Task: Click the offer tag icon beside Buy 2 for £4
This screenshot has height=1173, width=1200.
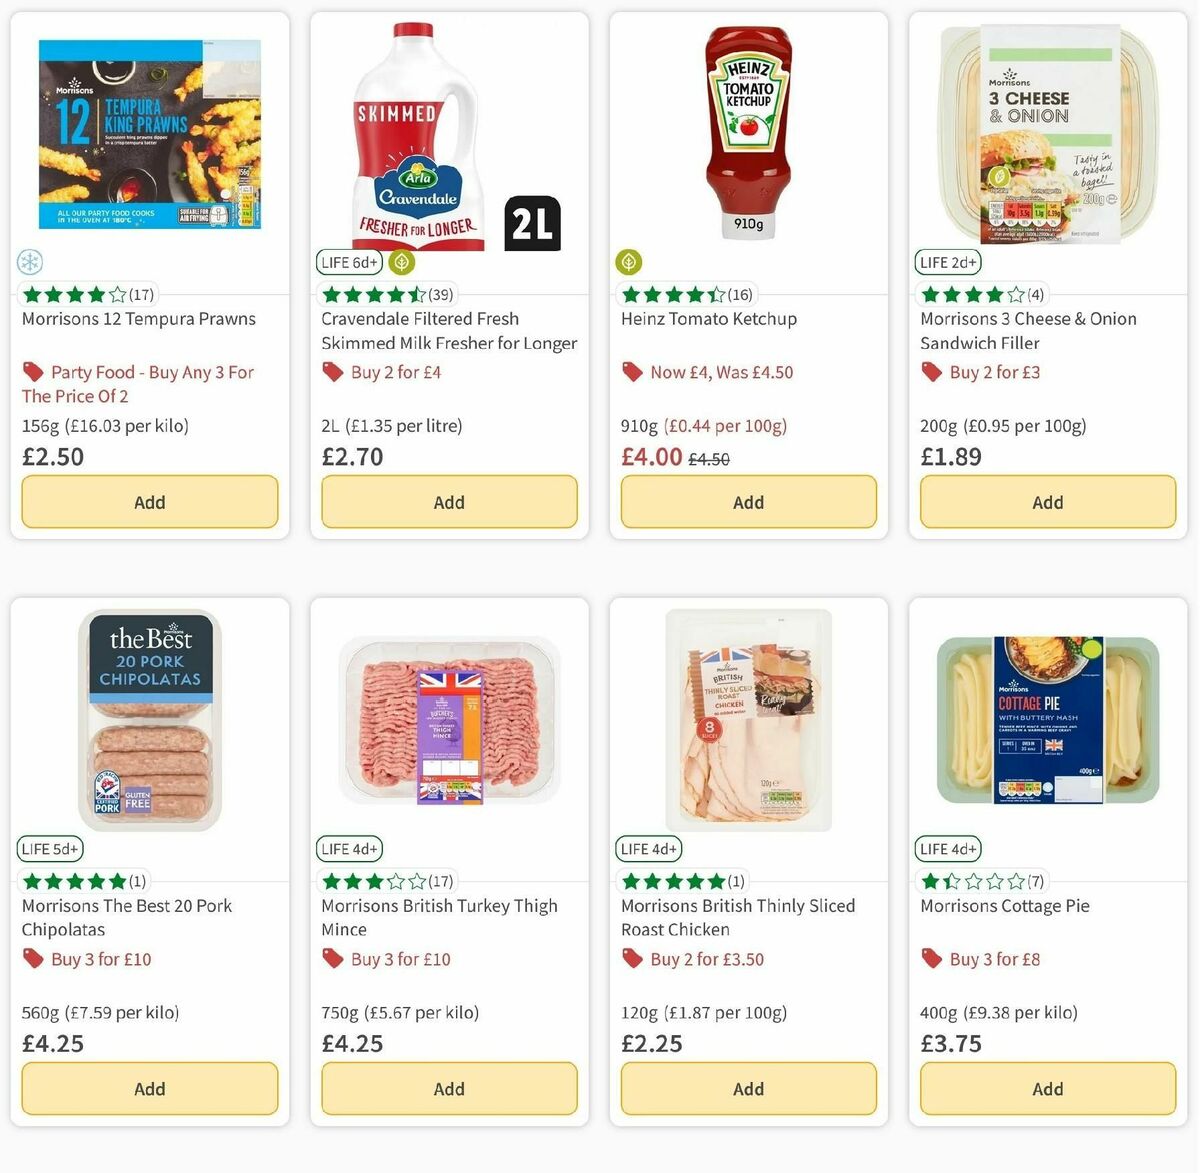Action: 331,371
